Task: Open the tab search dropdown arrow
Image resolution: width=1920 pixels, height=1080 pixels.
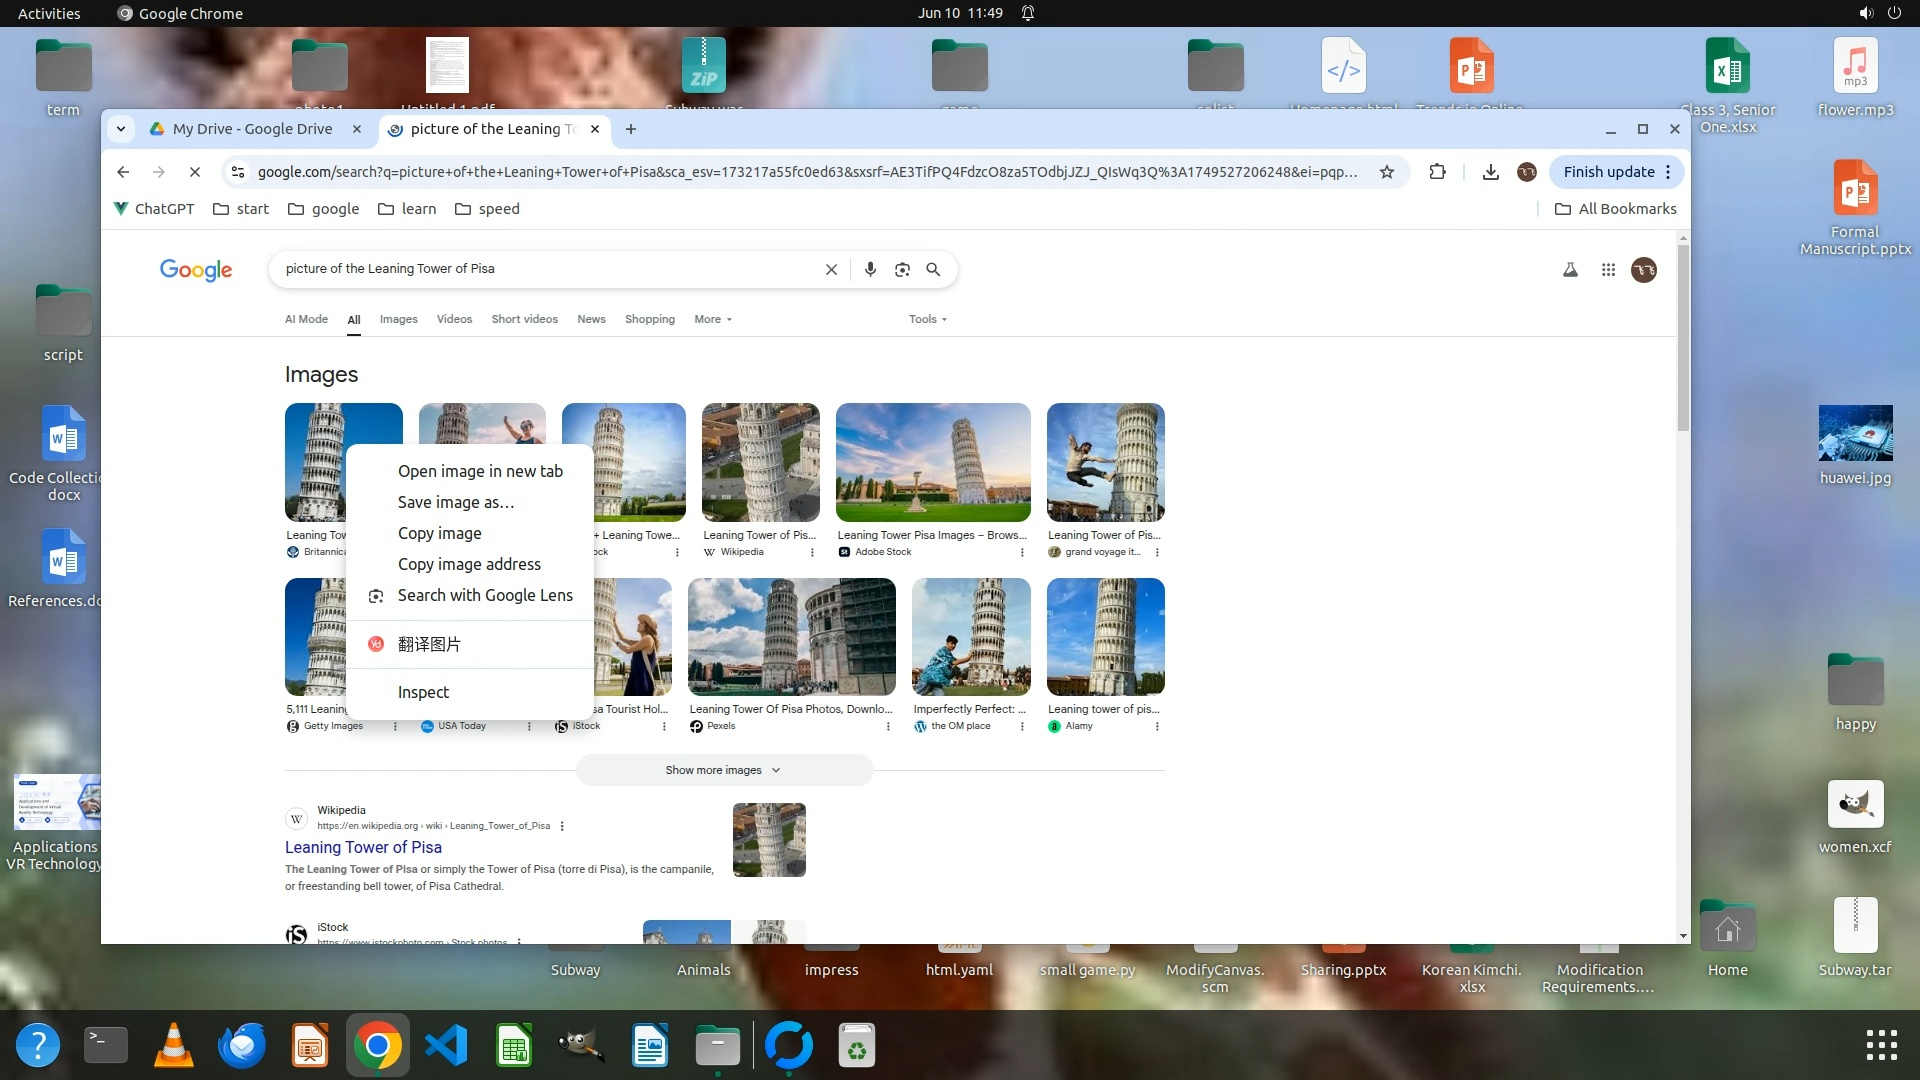Action: pos(121,129)
